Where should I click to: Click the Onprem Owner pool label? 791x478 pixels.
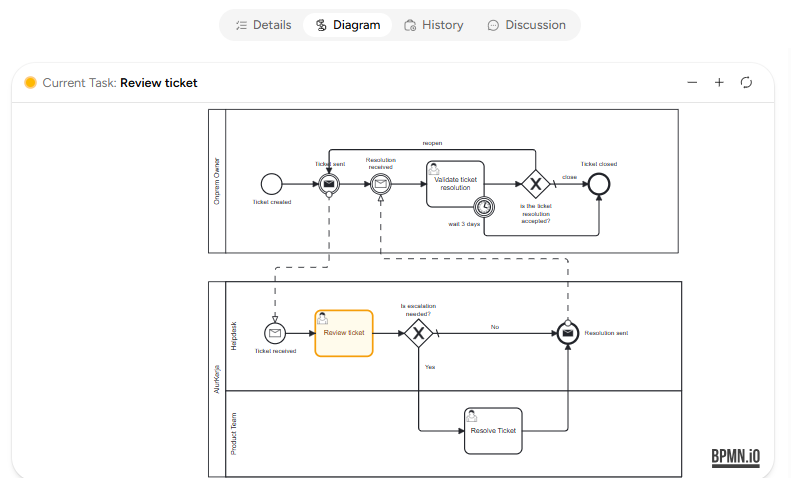pyautogui.click(x=217, y=182)
